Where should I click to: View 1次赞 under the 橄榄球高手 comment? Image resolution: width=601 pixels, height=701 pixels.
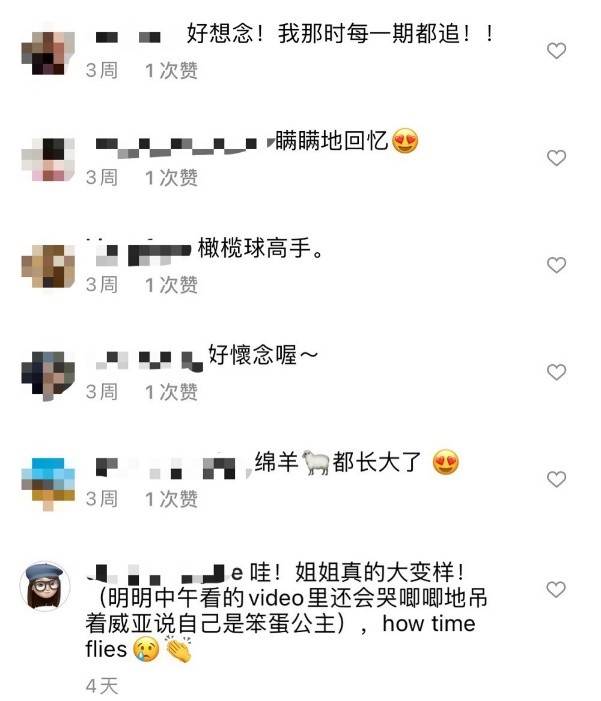click(171, 285)
